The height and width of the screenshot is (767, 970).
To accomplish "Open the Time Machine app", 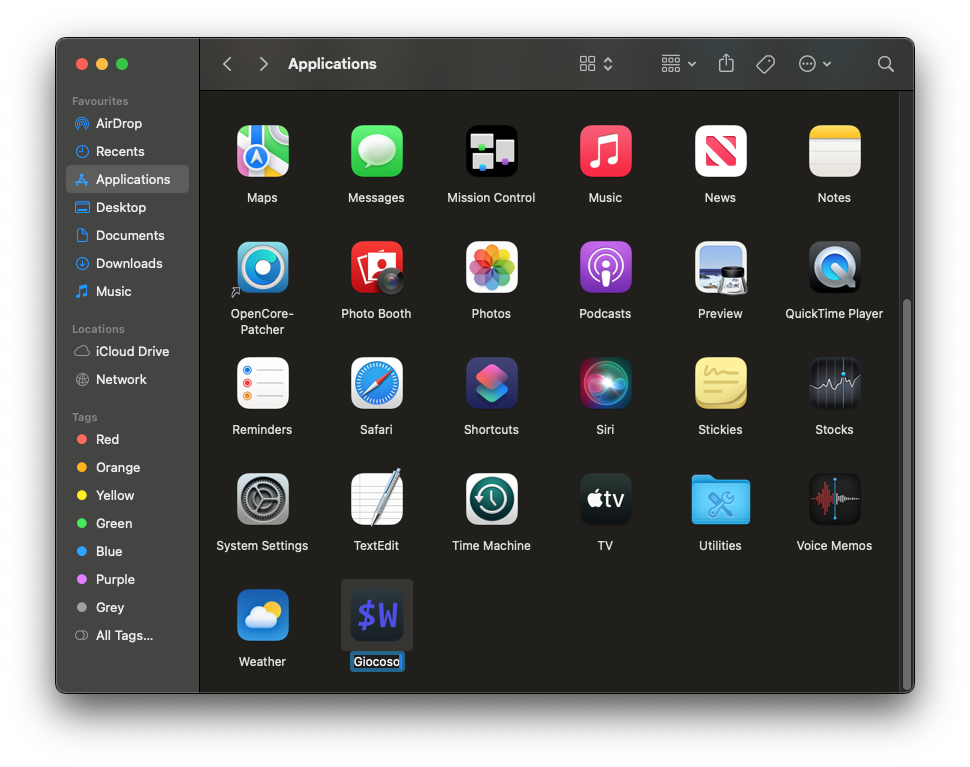I will (x=491, y=499).
